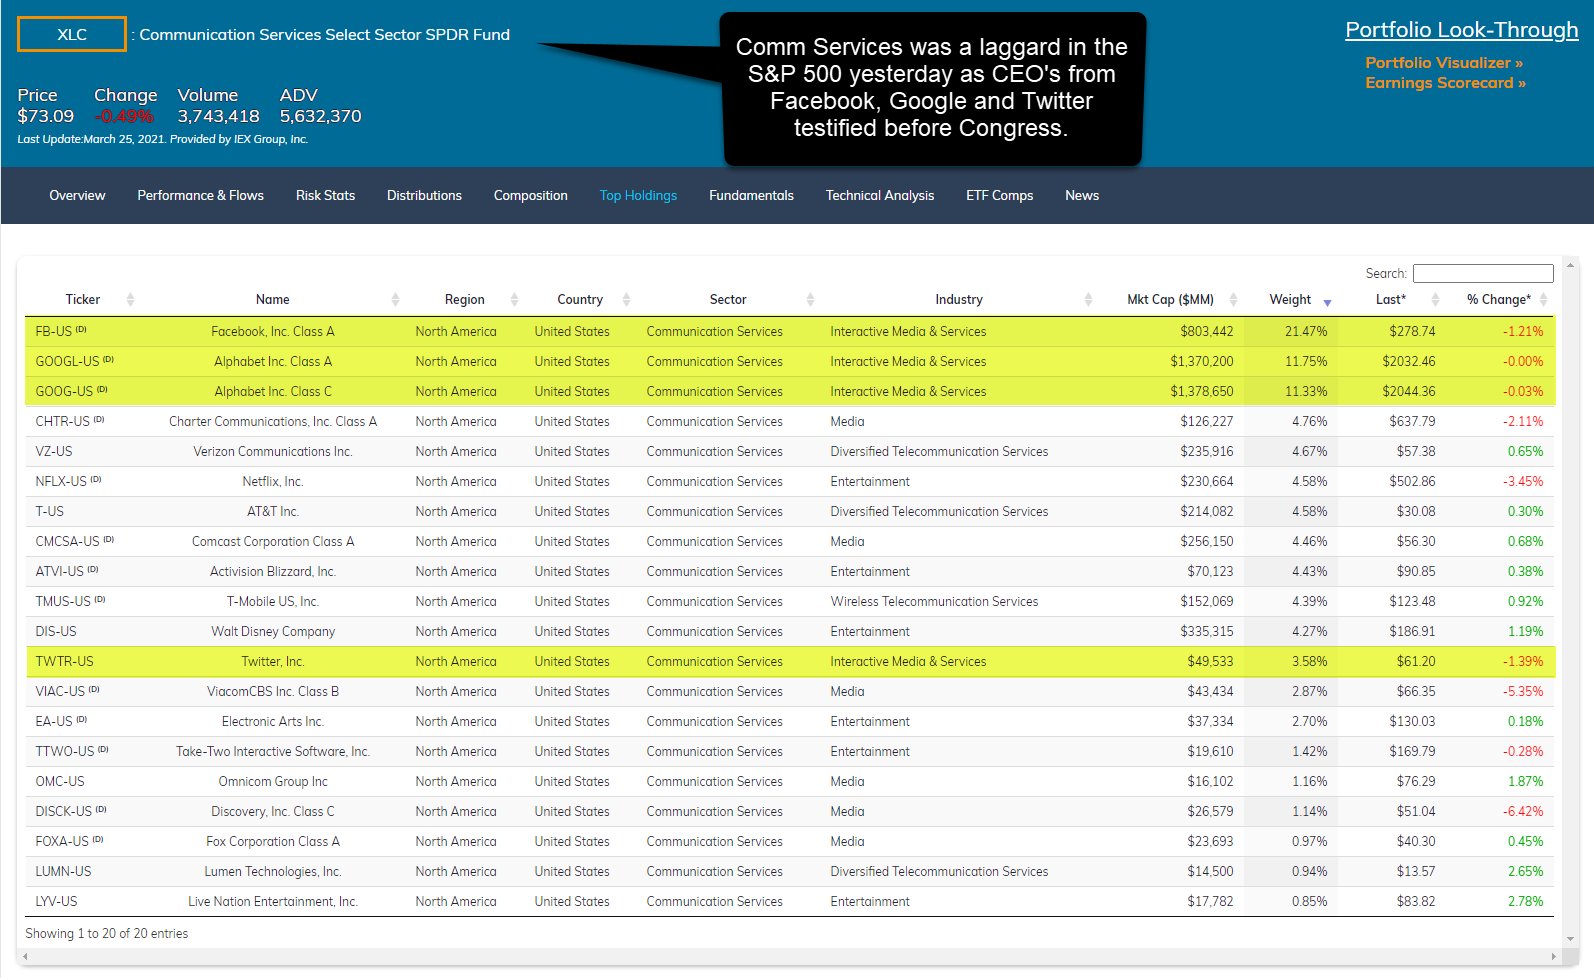
Task: Sort table by Name column arrows
Action: (x=395, y=300)
